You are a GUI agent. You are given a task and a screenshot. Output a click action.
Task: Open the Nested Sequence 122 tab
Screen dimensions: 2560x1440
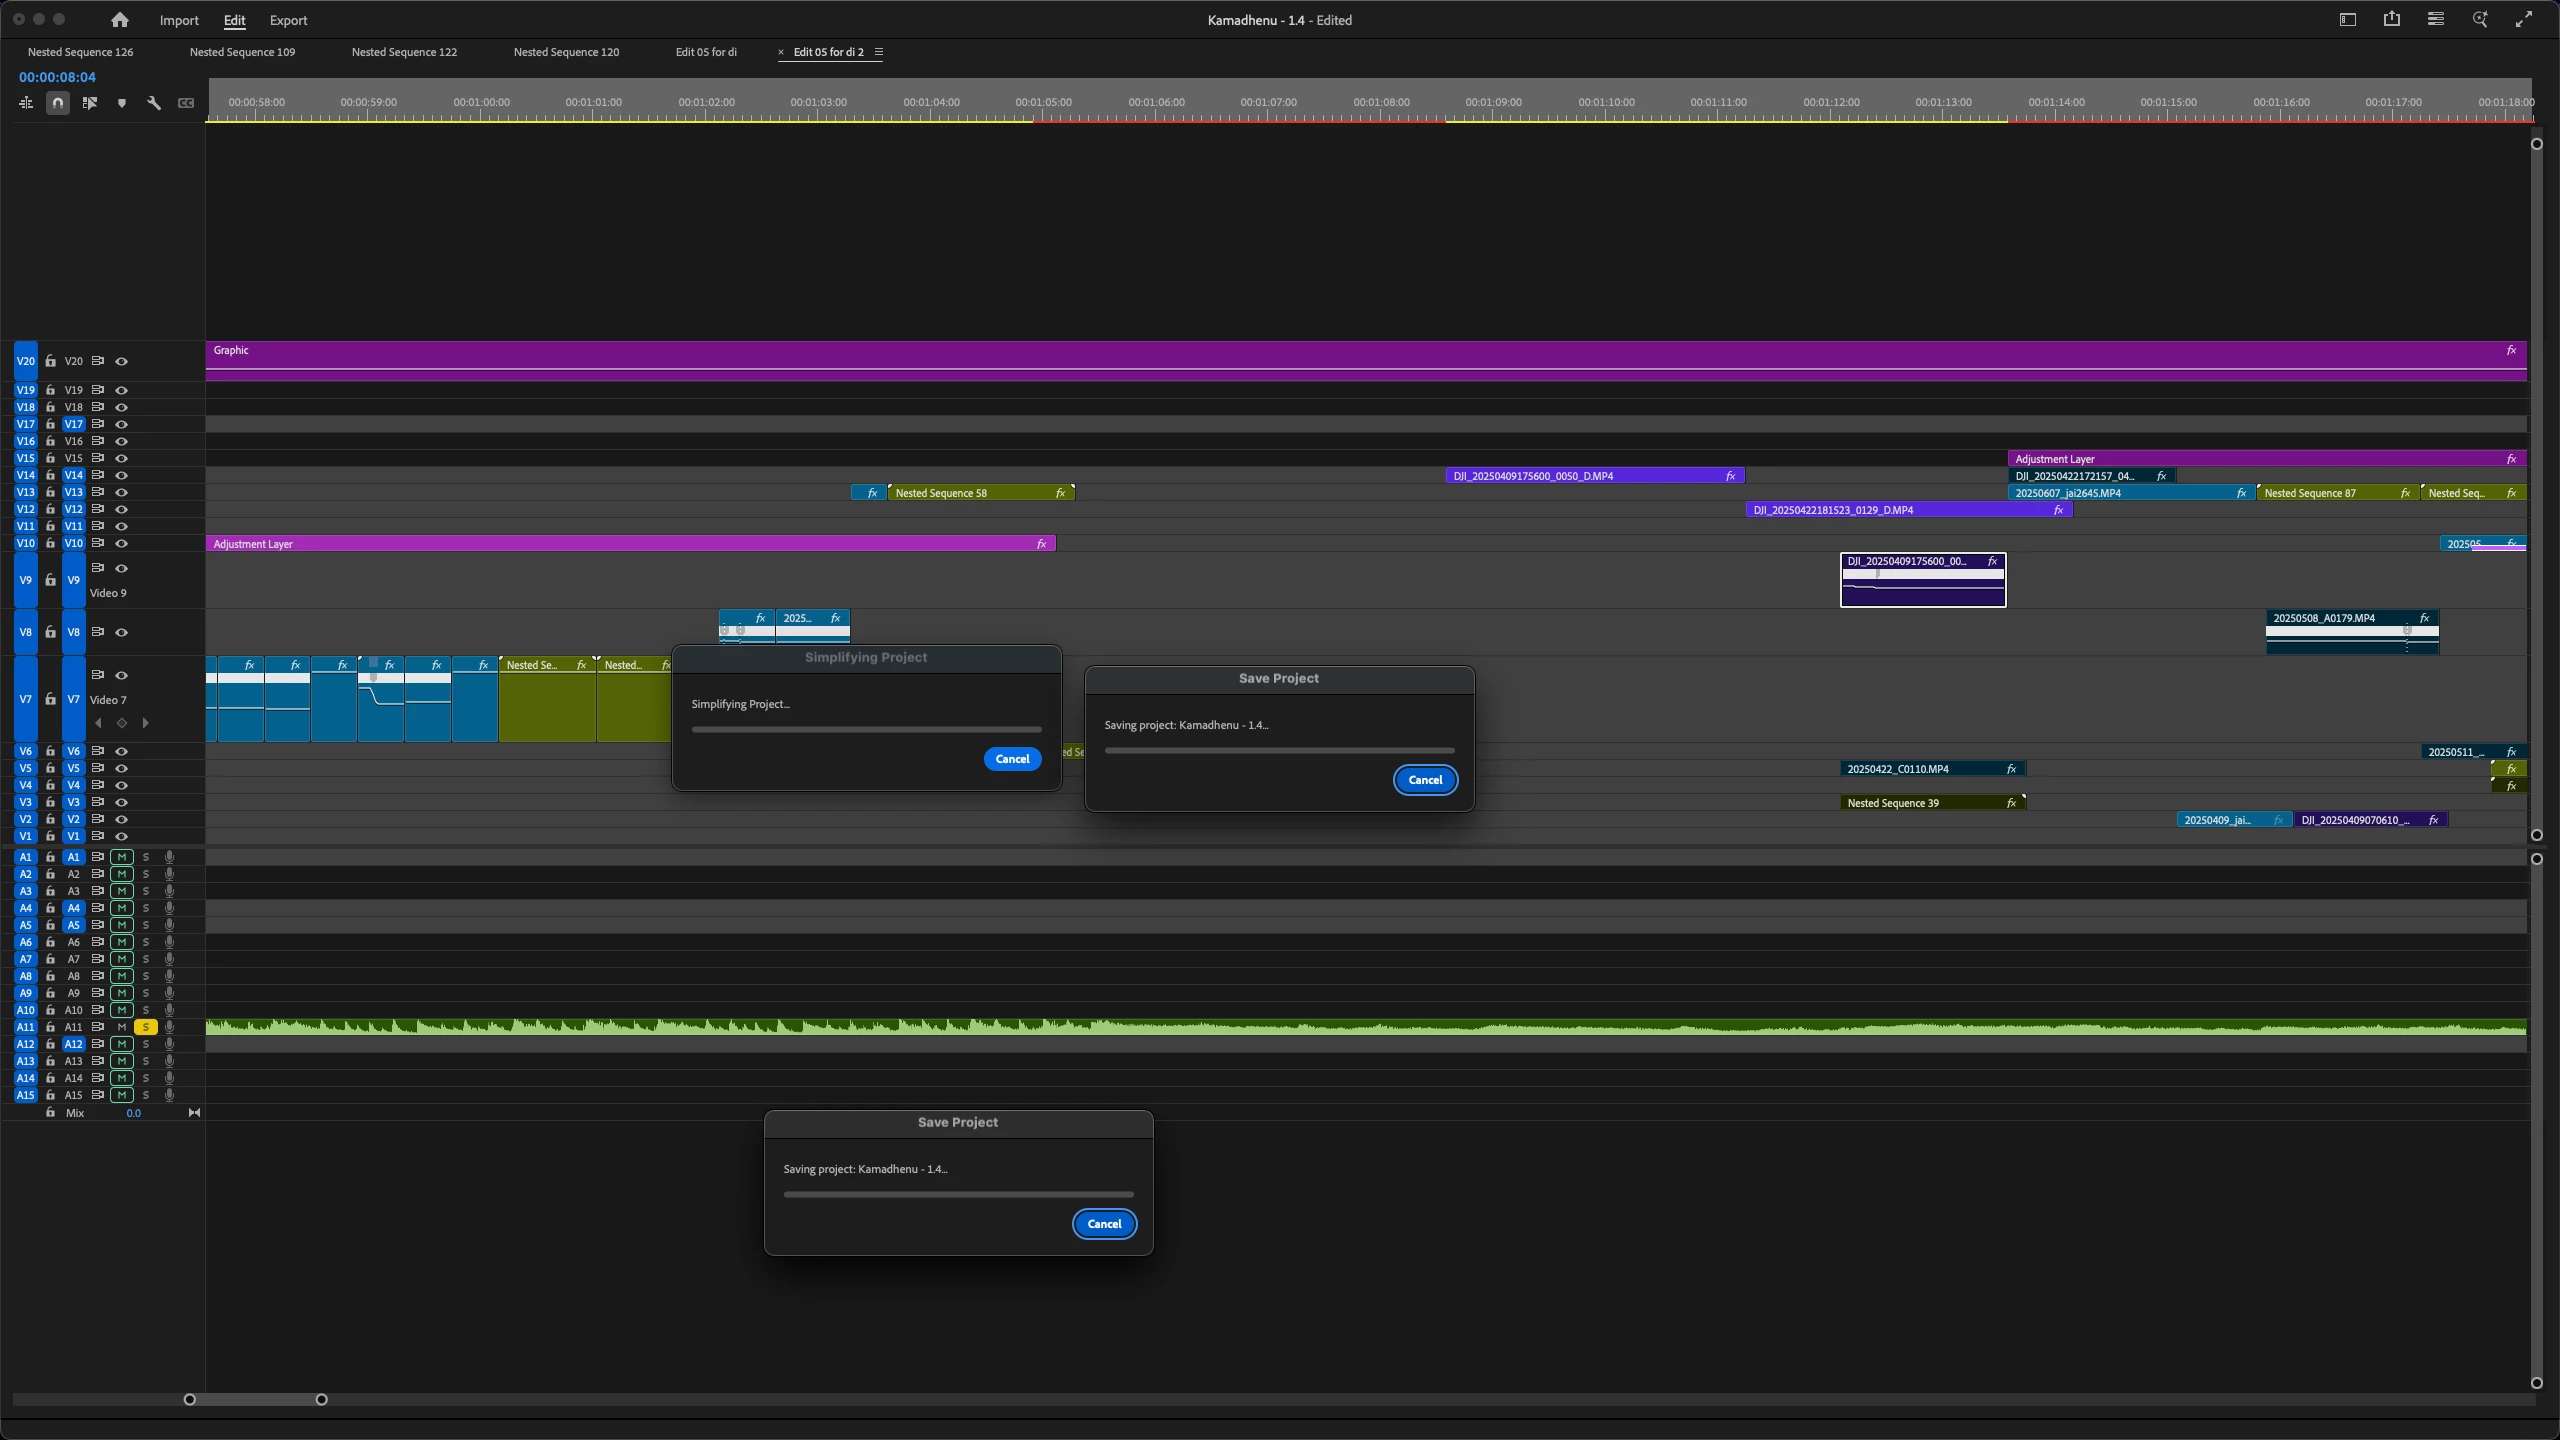click(x=404, y=52)
